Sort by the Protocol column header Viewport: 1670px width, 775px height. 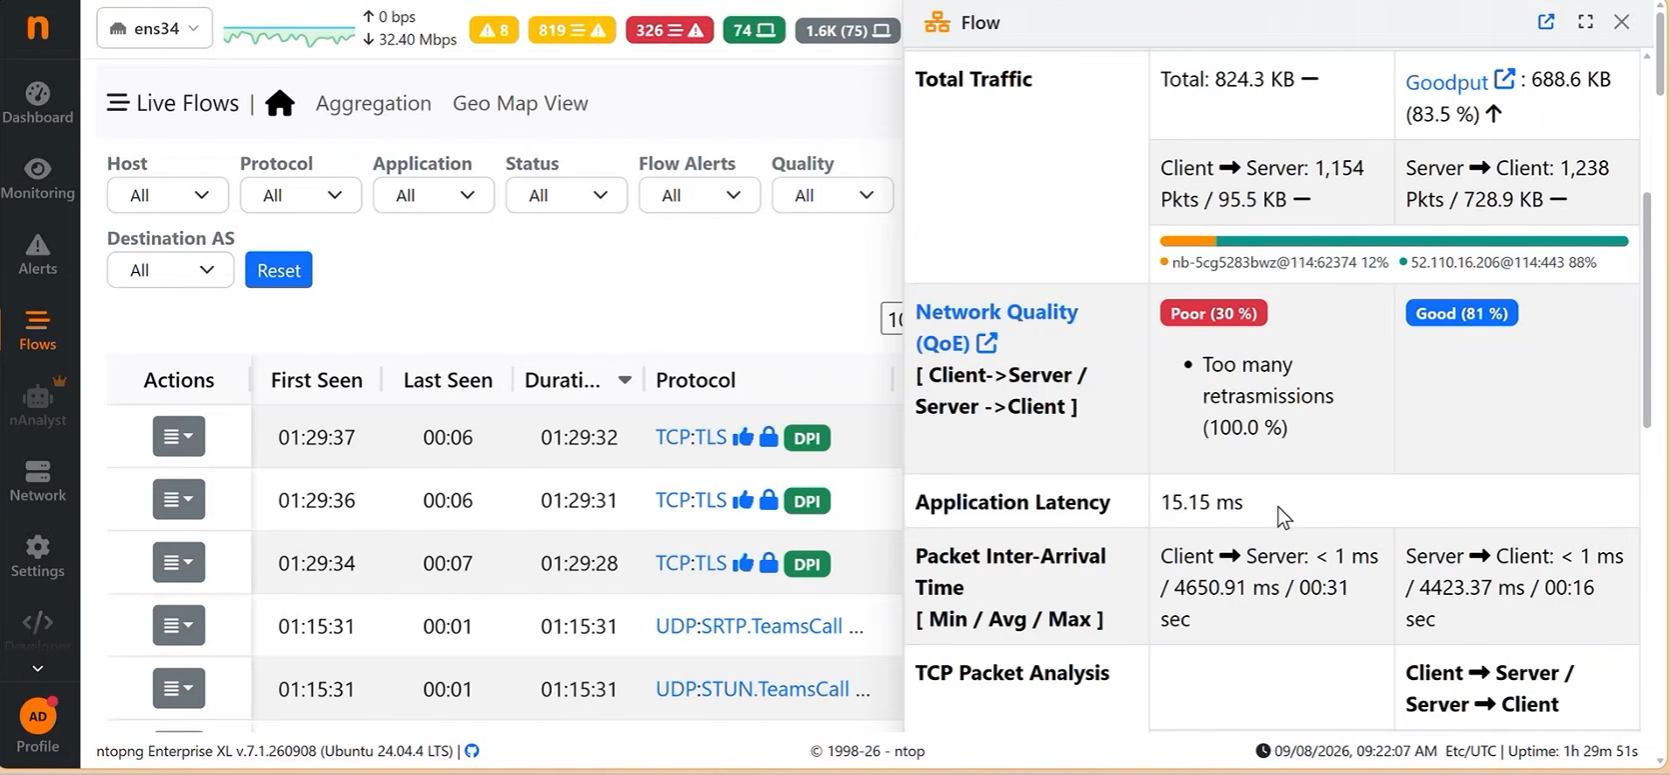pyautogui.click(x=696, y=380)
